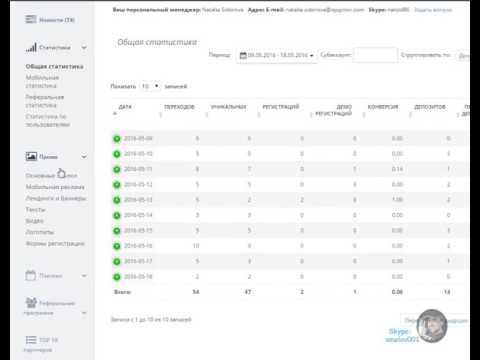Open Логотипы in the Промо menu
The height and width of the screenshot is (360, 480).
(x=40, y=232)
